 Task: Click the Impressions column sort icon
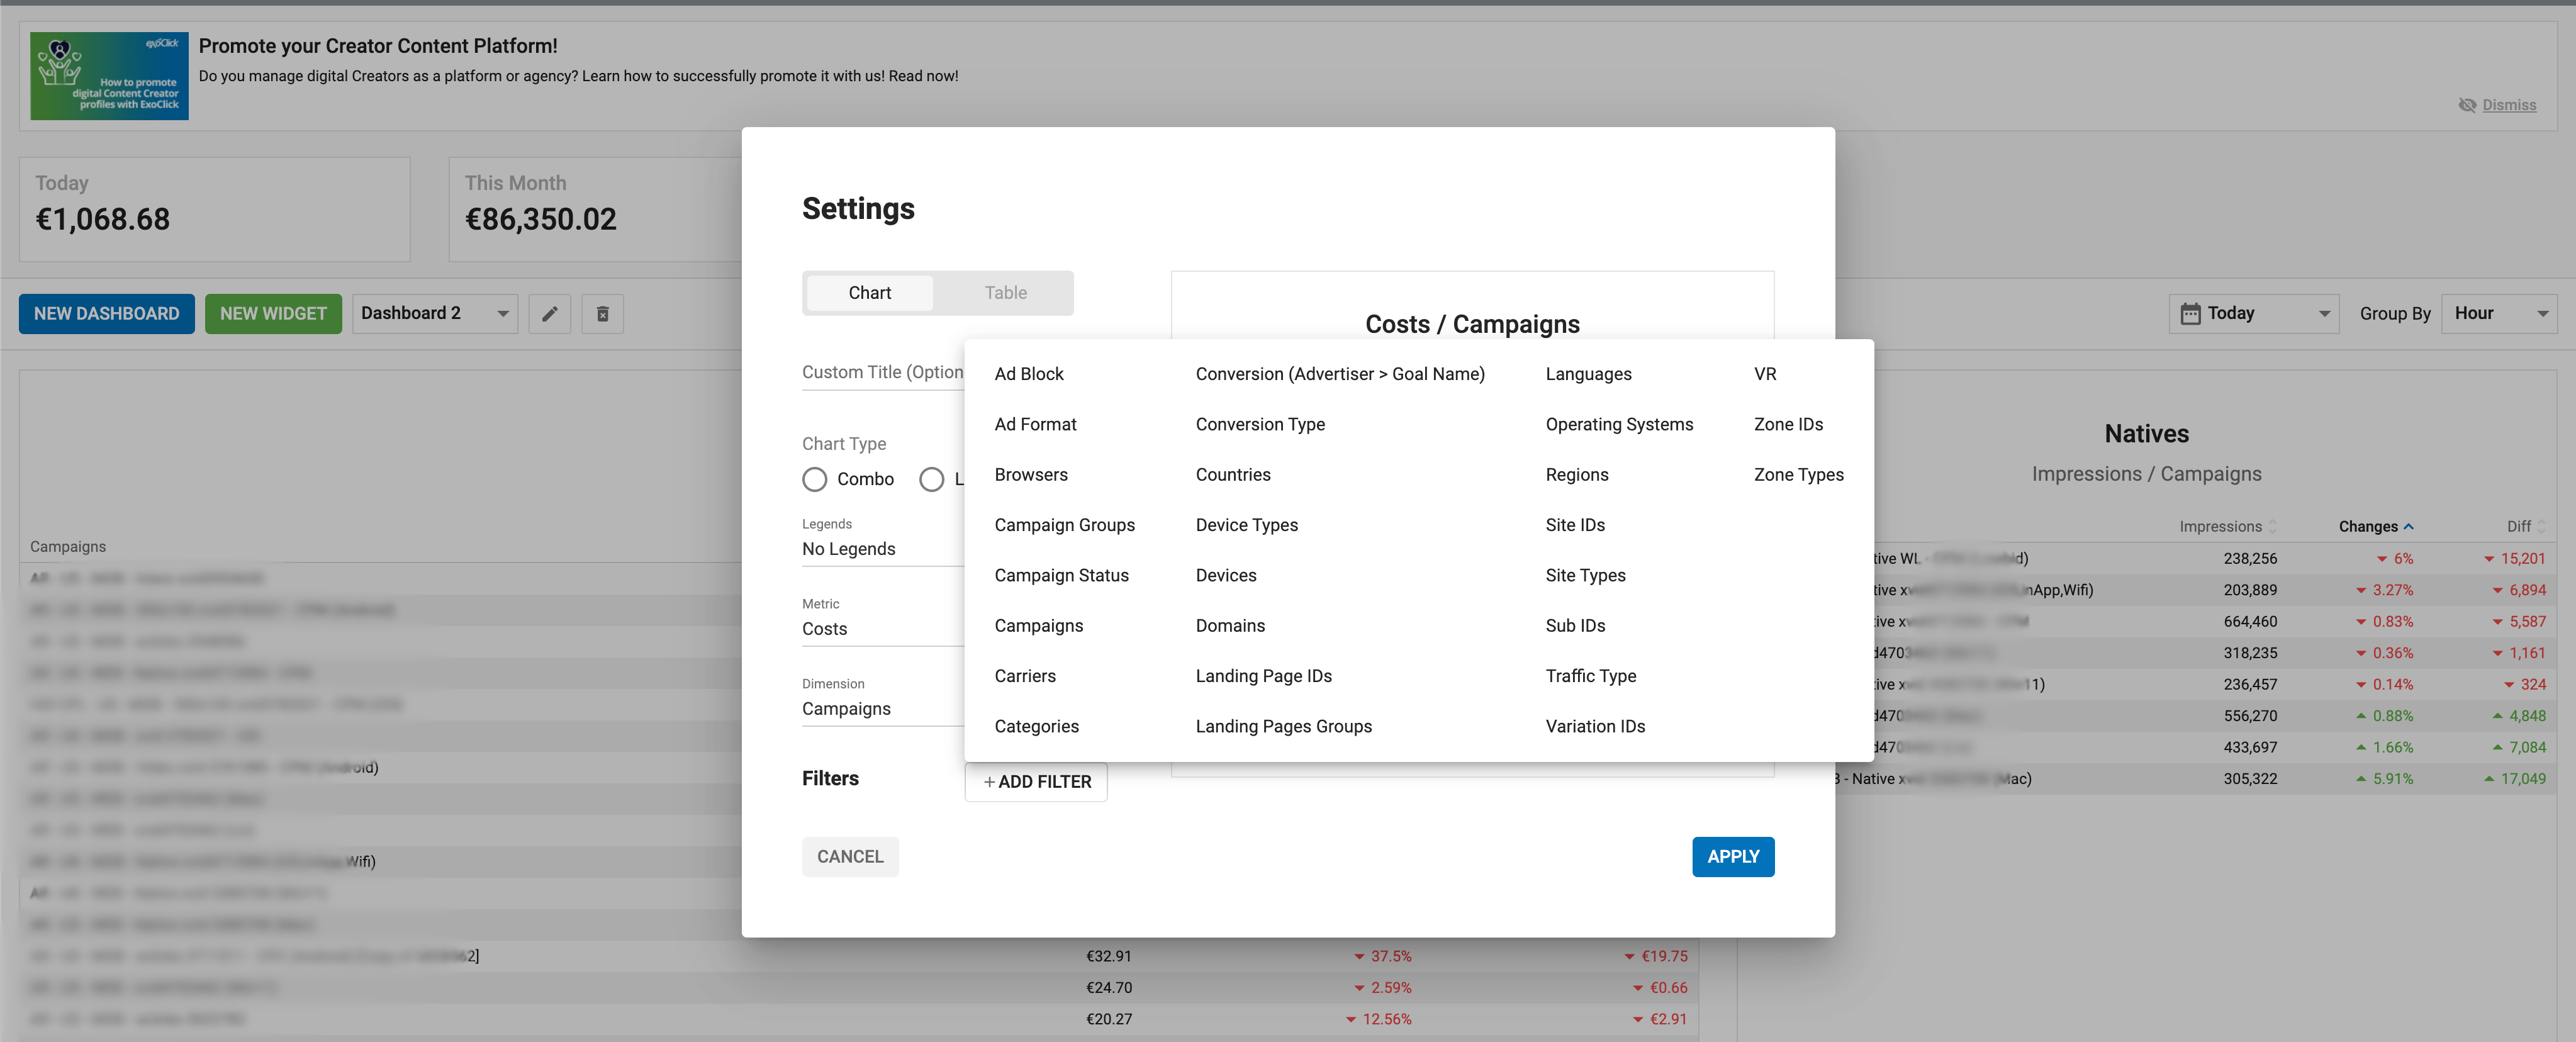coord(2272,527)
